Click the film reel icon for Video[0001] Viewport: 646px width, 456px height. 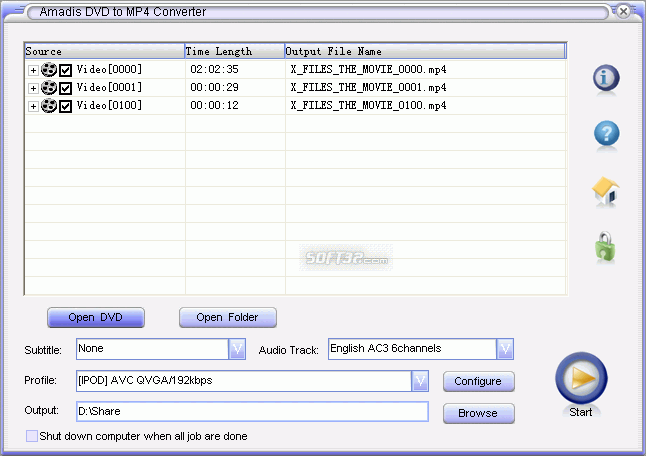49,88
